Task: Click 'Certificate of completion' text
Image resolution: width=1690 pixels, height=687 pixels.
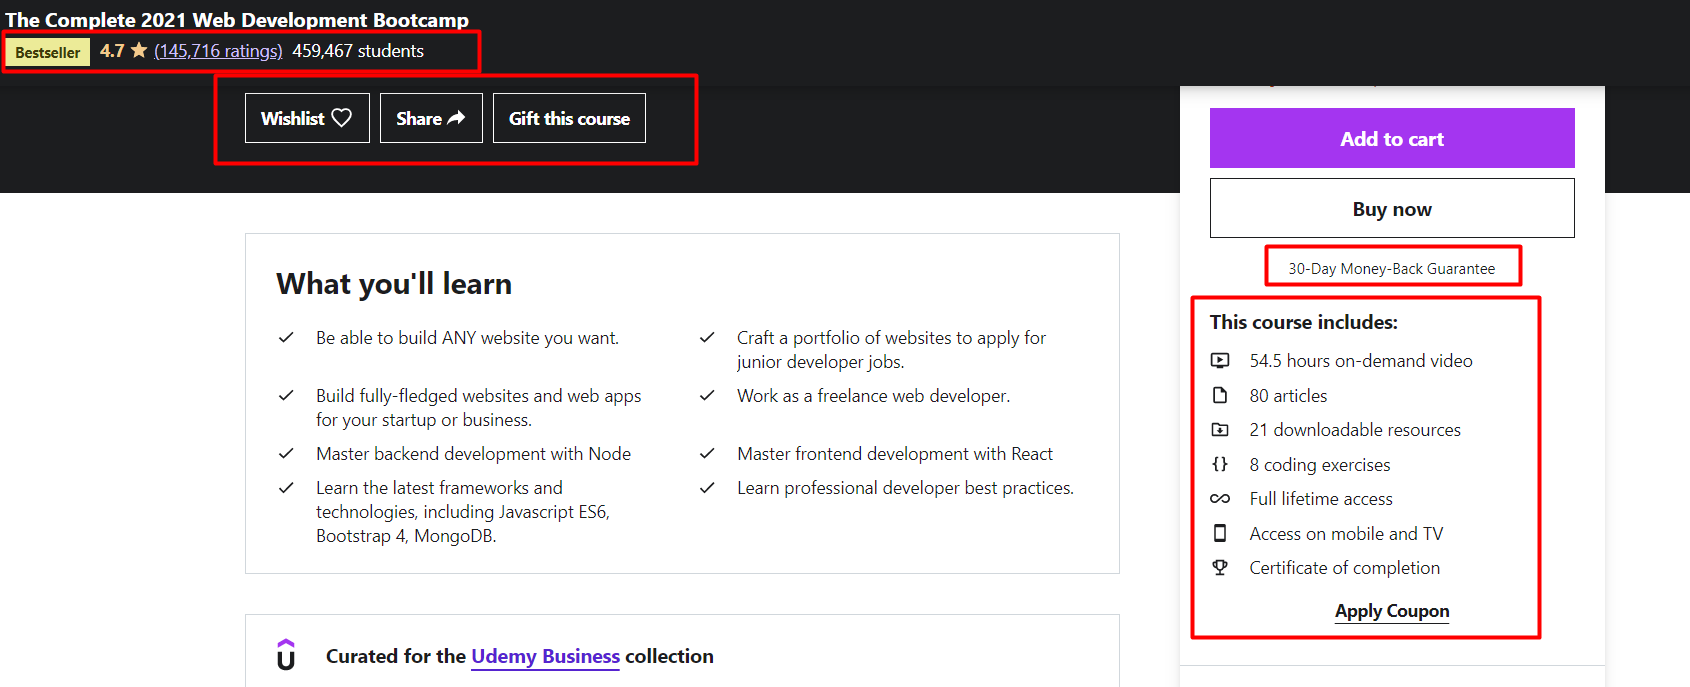Action: click(1345, 568)
